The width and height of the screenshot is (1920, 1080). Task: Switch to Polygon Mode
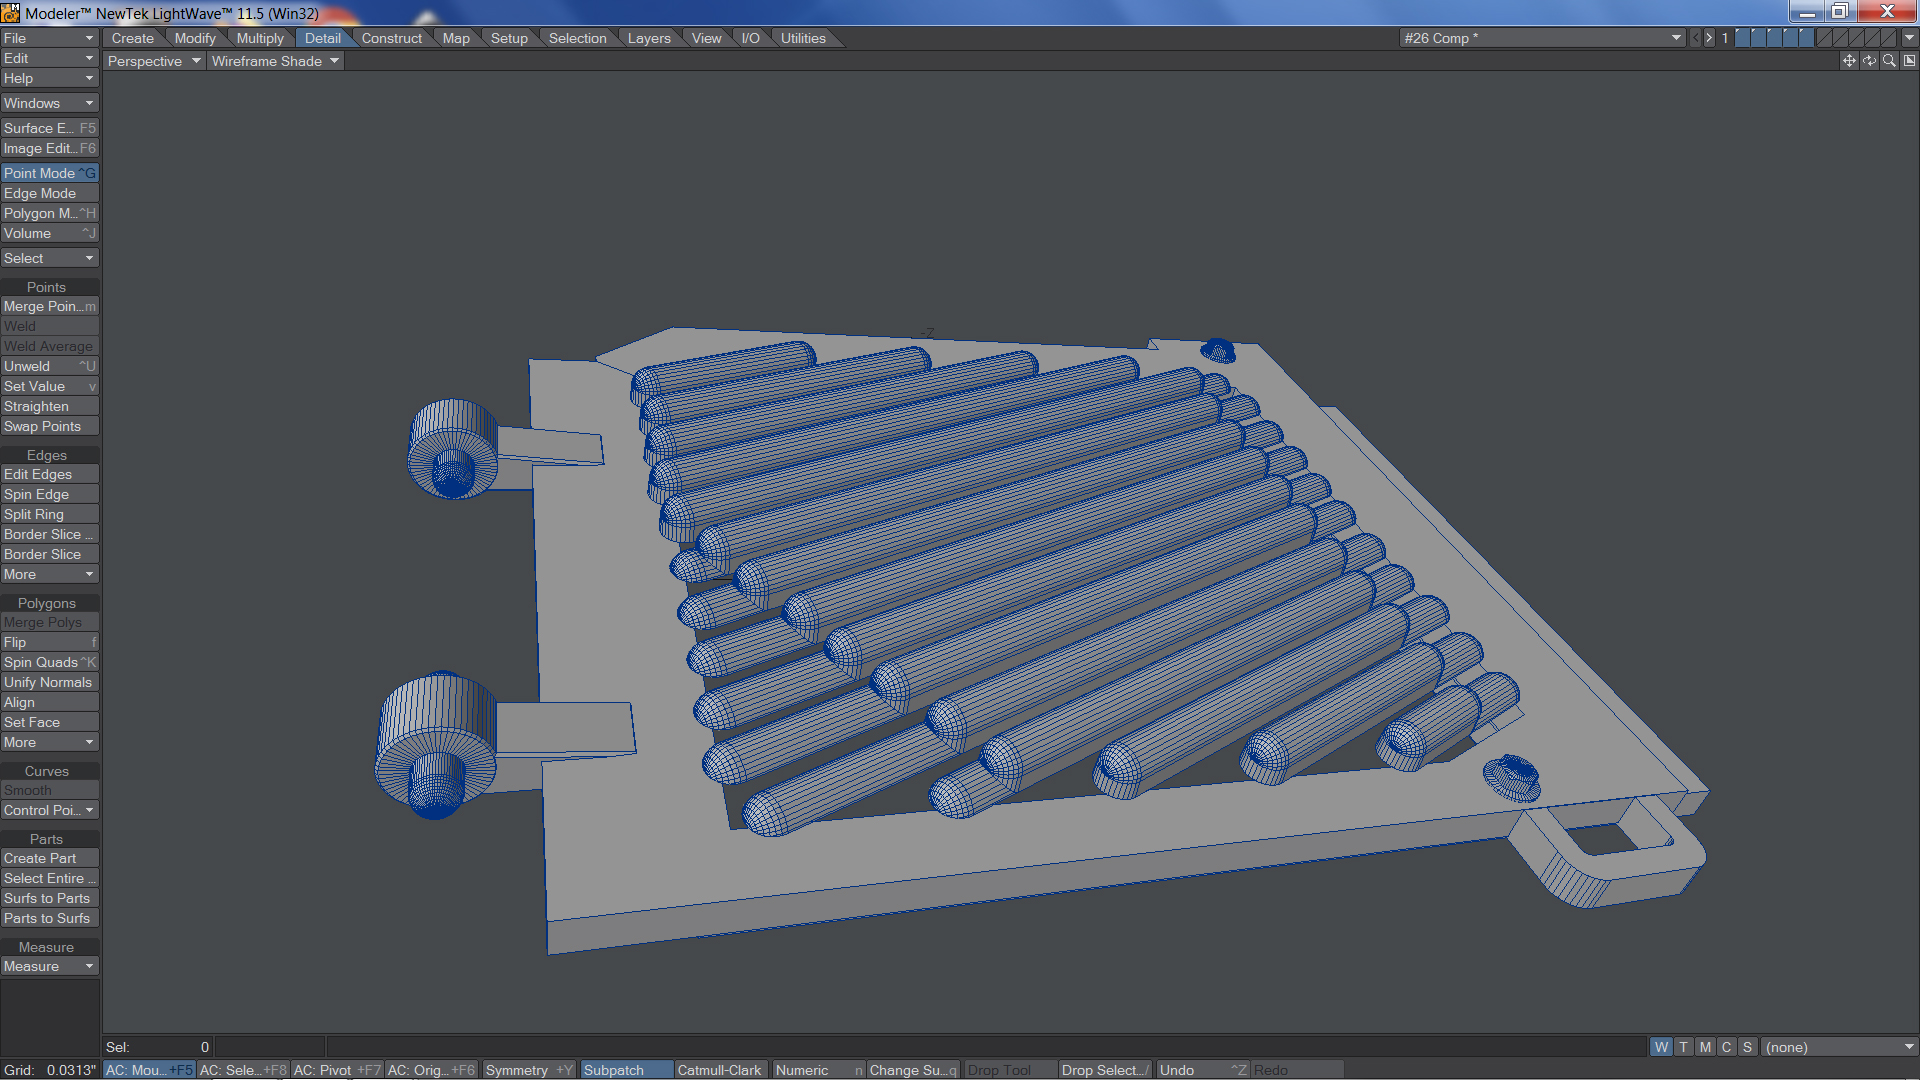coord(49,213)
